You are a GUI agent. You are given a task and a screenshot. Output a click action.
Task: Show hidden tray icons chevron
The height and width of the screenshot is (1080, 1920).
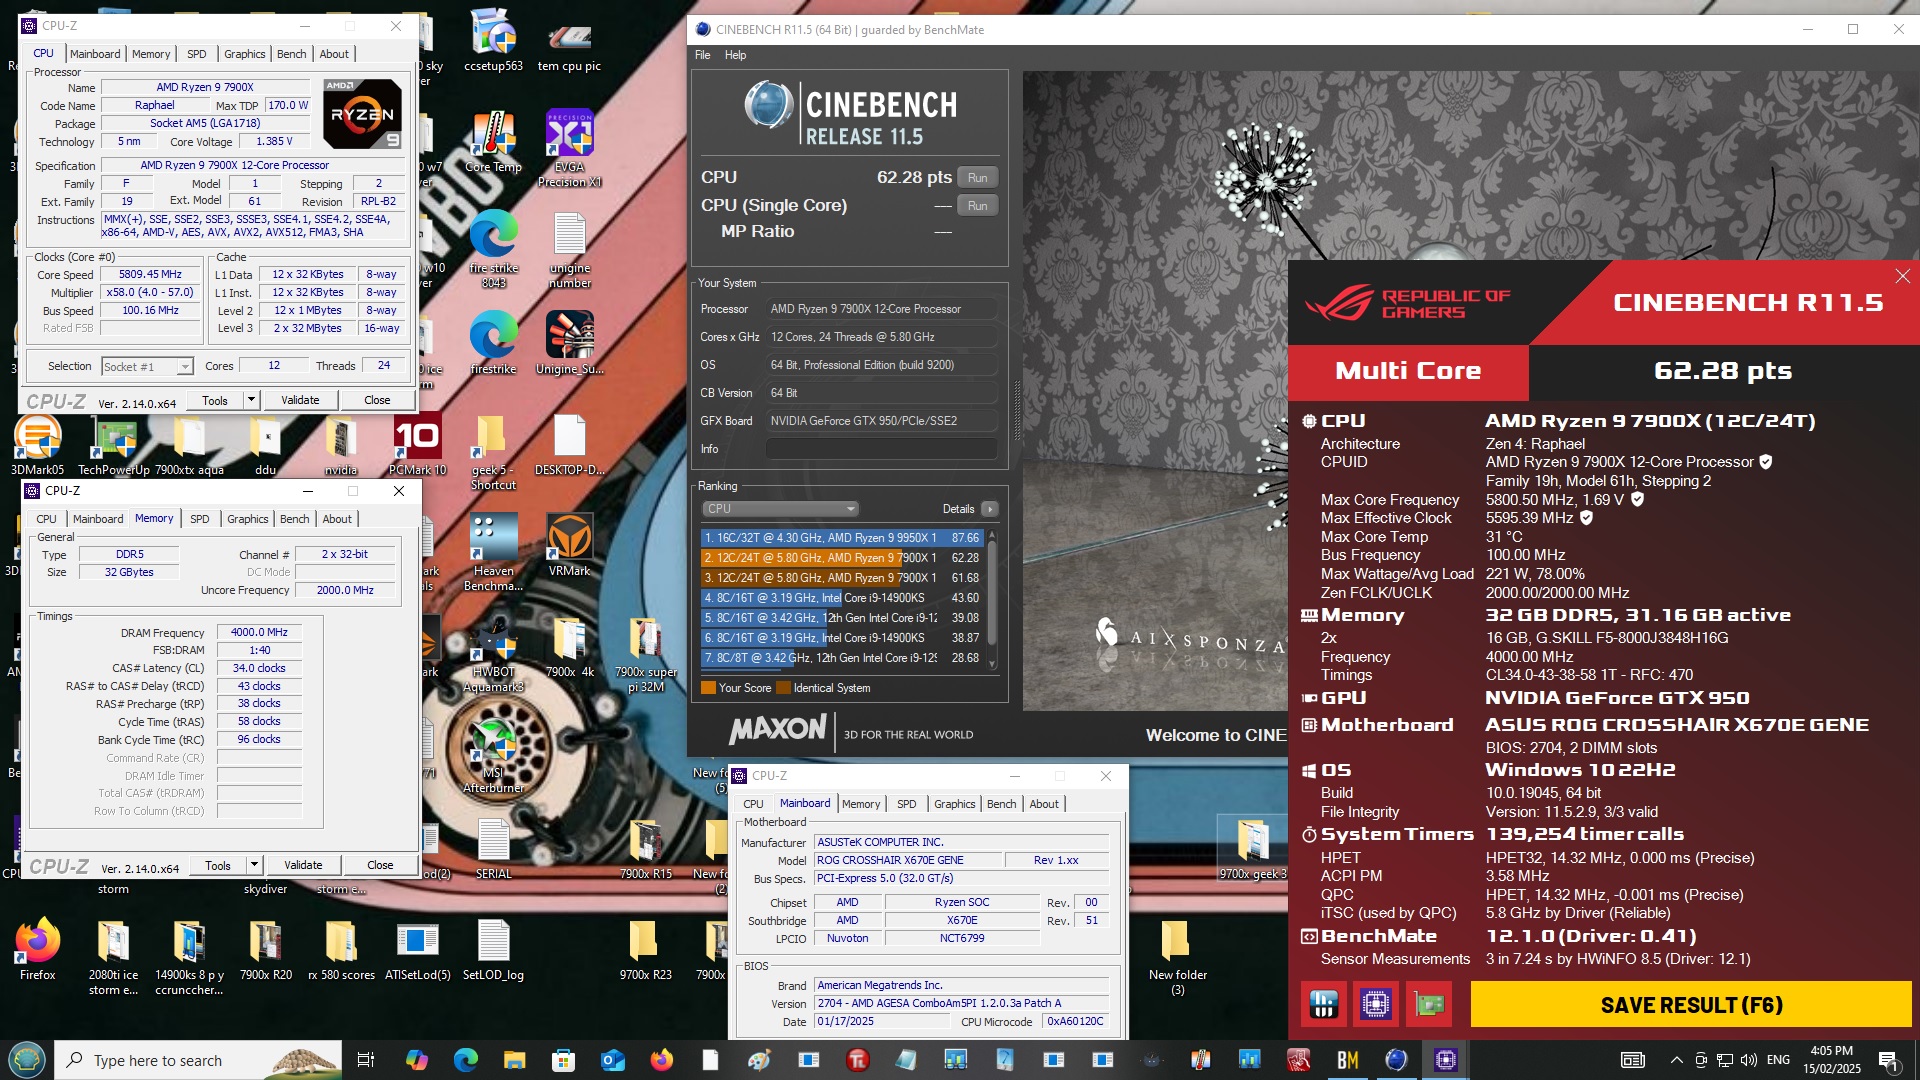pos(1676,1060)
